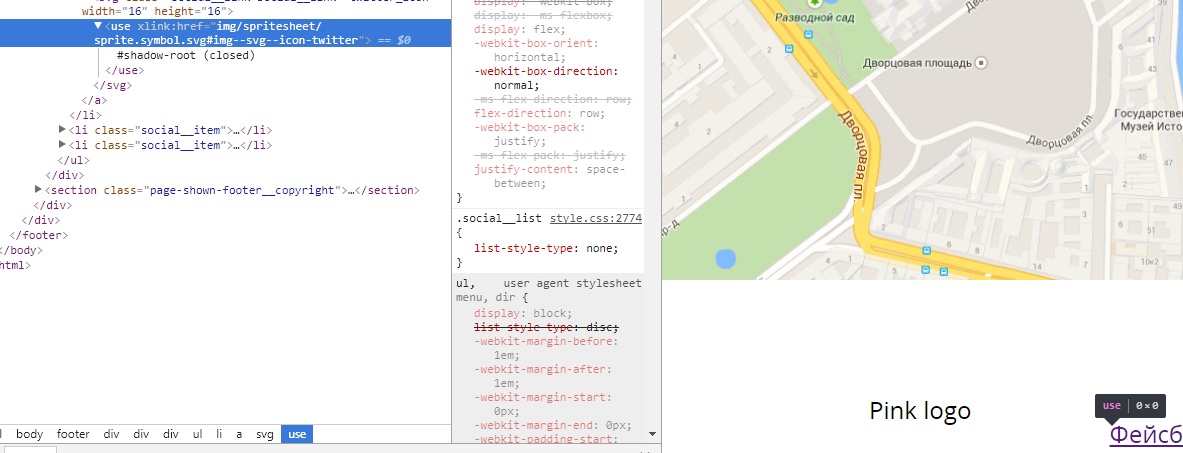Collapse the selected use element node
Screen dimensions: 1183x453
(x=98, y=26)
